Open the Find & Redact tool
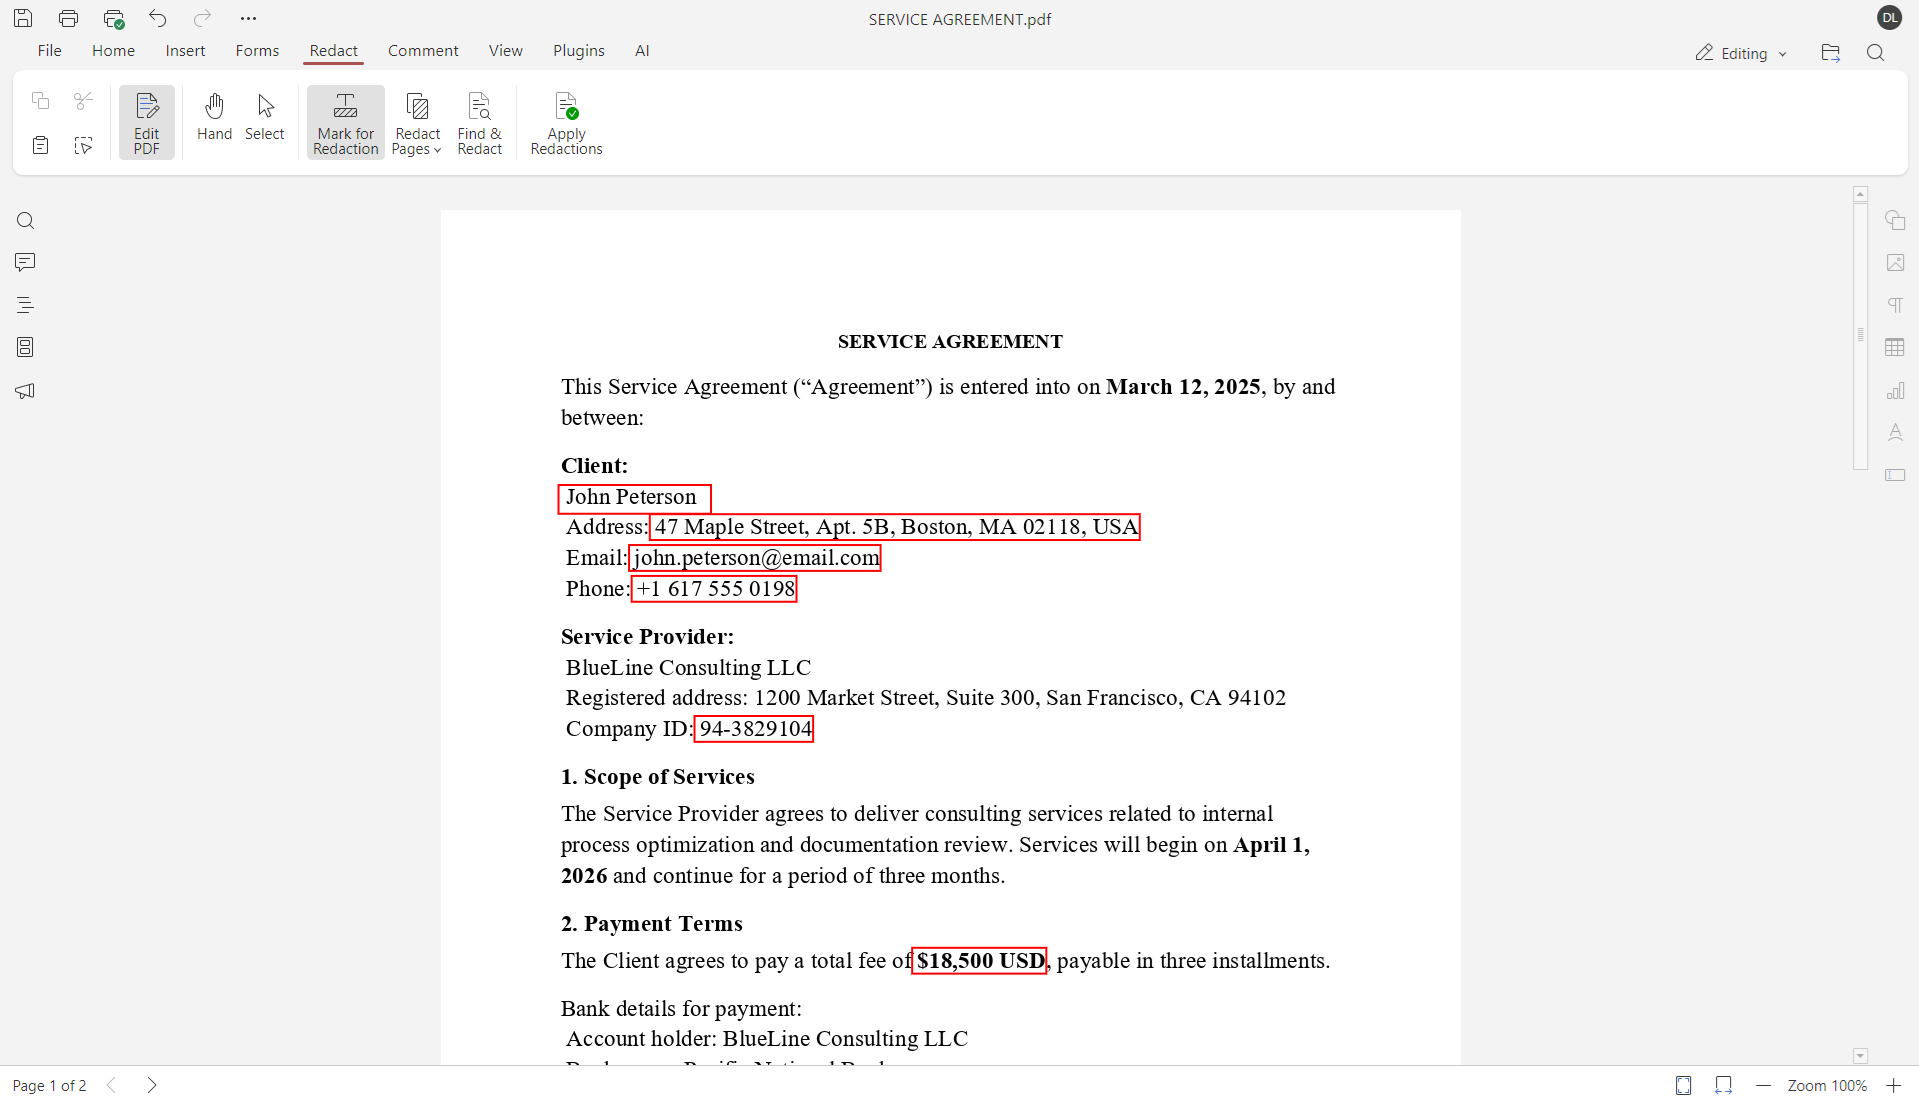The width and height of the screenshot is (1919, 1103). pyautogui.click(x=479, y=121)
